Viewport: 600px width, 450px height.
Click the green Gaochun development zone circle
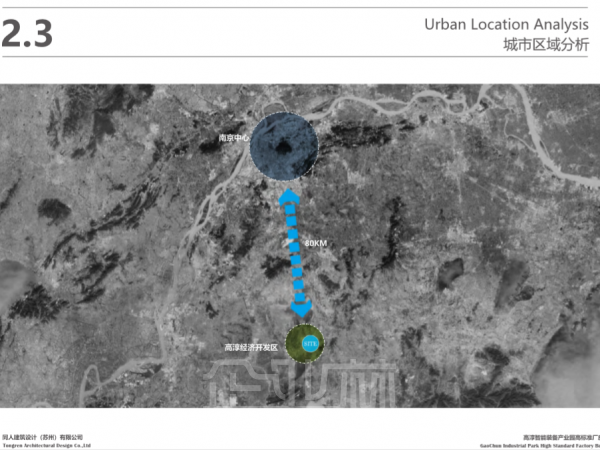[x=305, y=343]
